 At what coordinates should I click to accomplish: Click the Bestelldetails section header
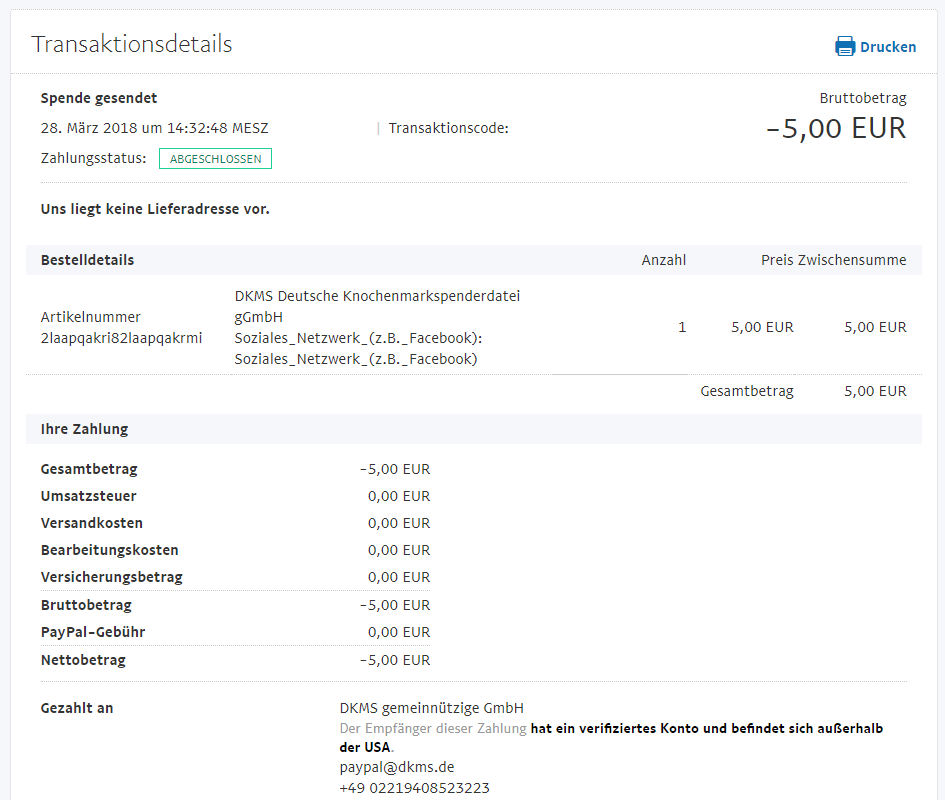pyautogui.click(x=87, y=260)
